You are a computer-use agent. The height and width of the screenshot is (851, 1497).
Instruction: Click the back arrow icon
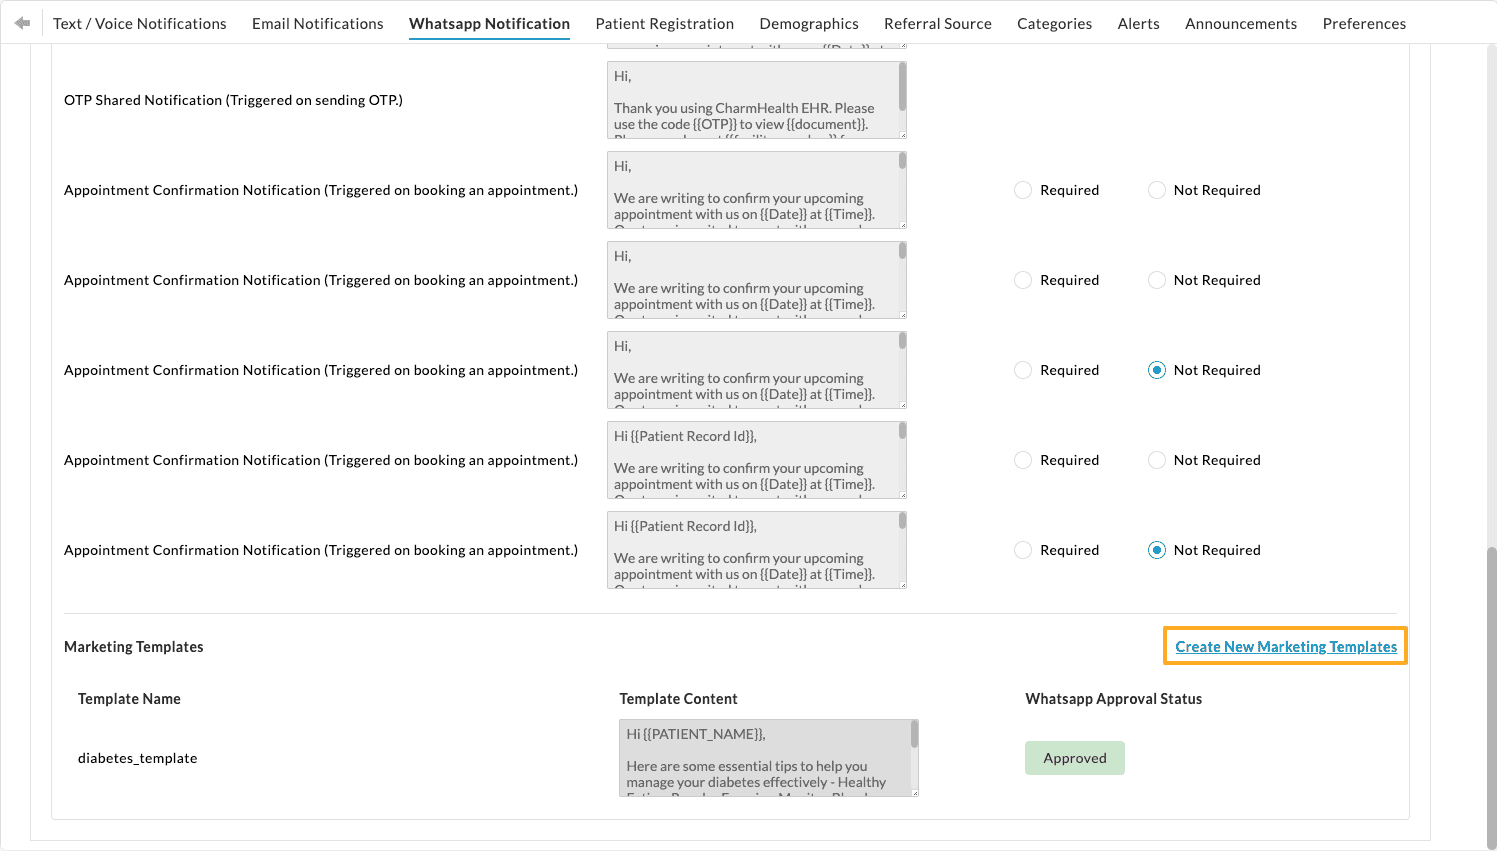[x=21, y=22]
